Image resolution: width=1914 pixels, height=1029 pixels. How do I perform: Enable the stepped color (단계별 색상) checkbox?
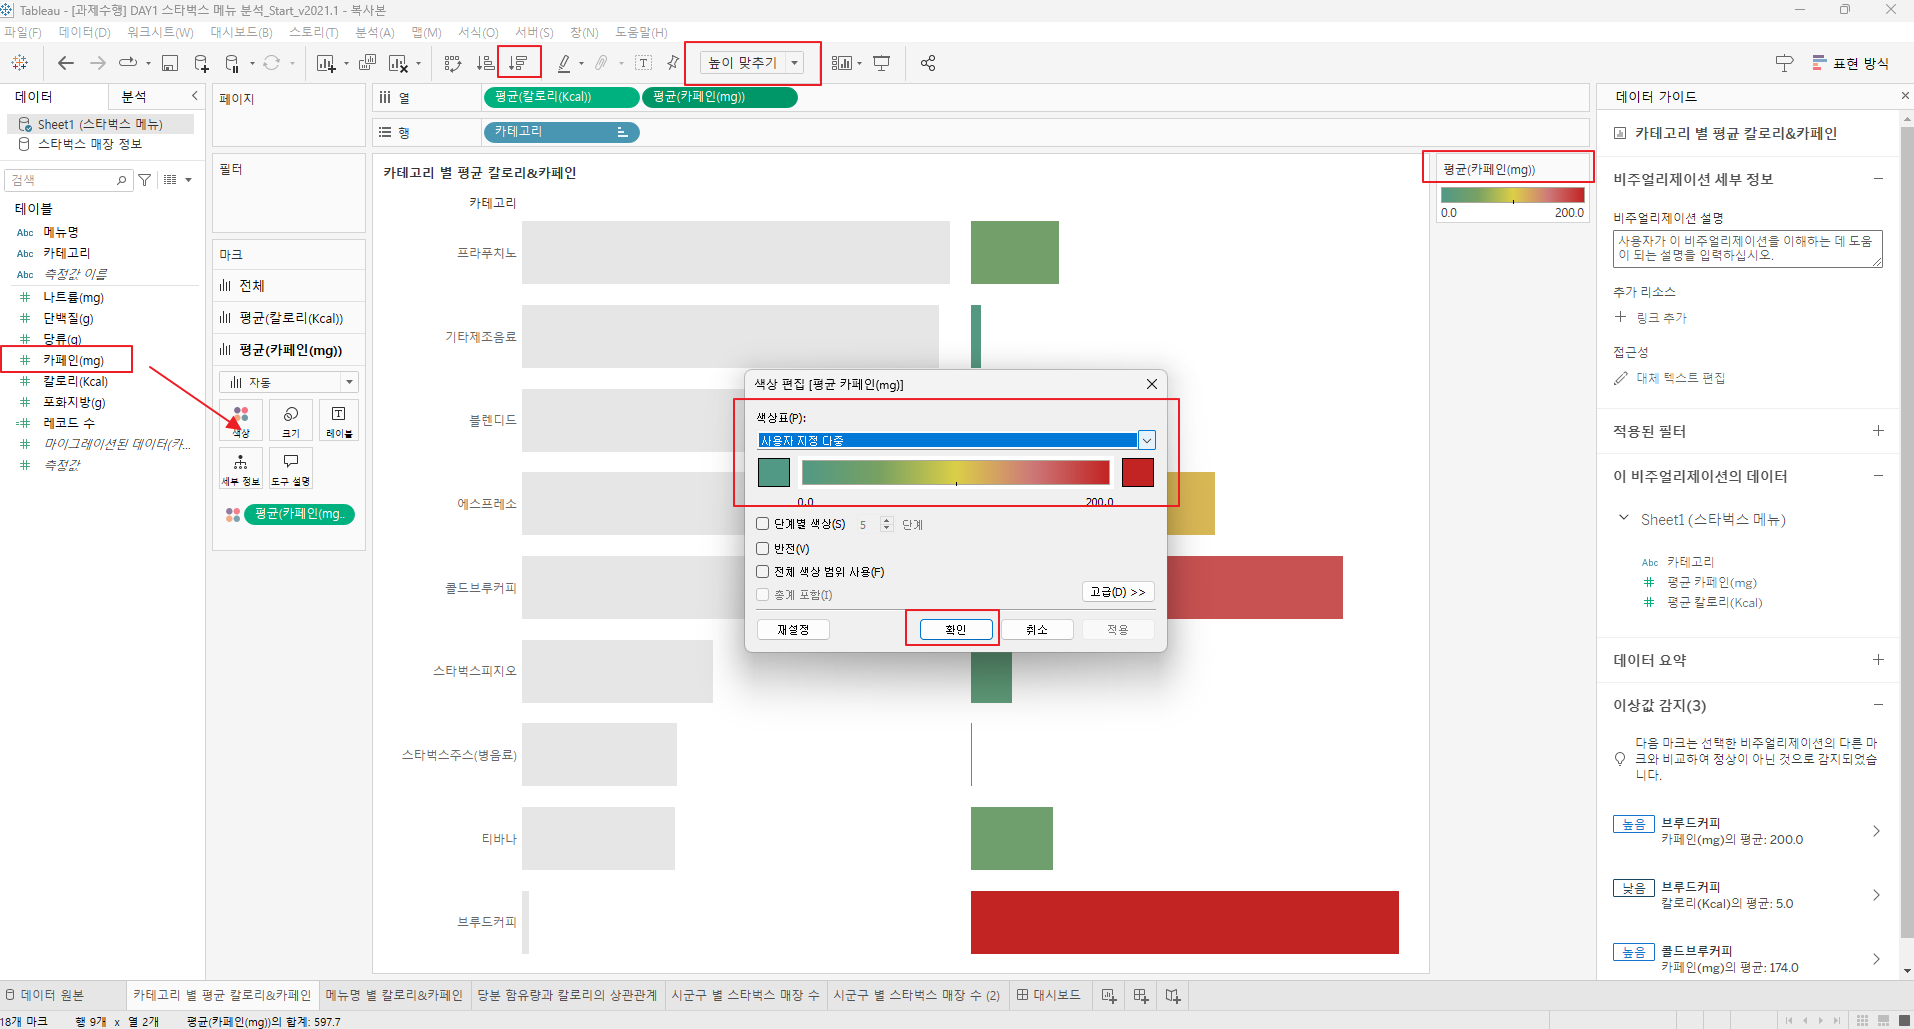pyautogui.click(x=763, y=523)
